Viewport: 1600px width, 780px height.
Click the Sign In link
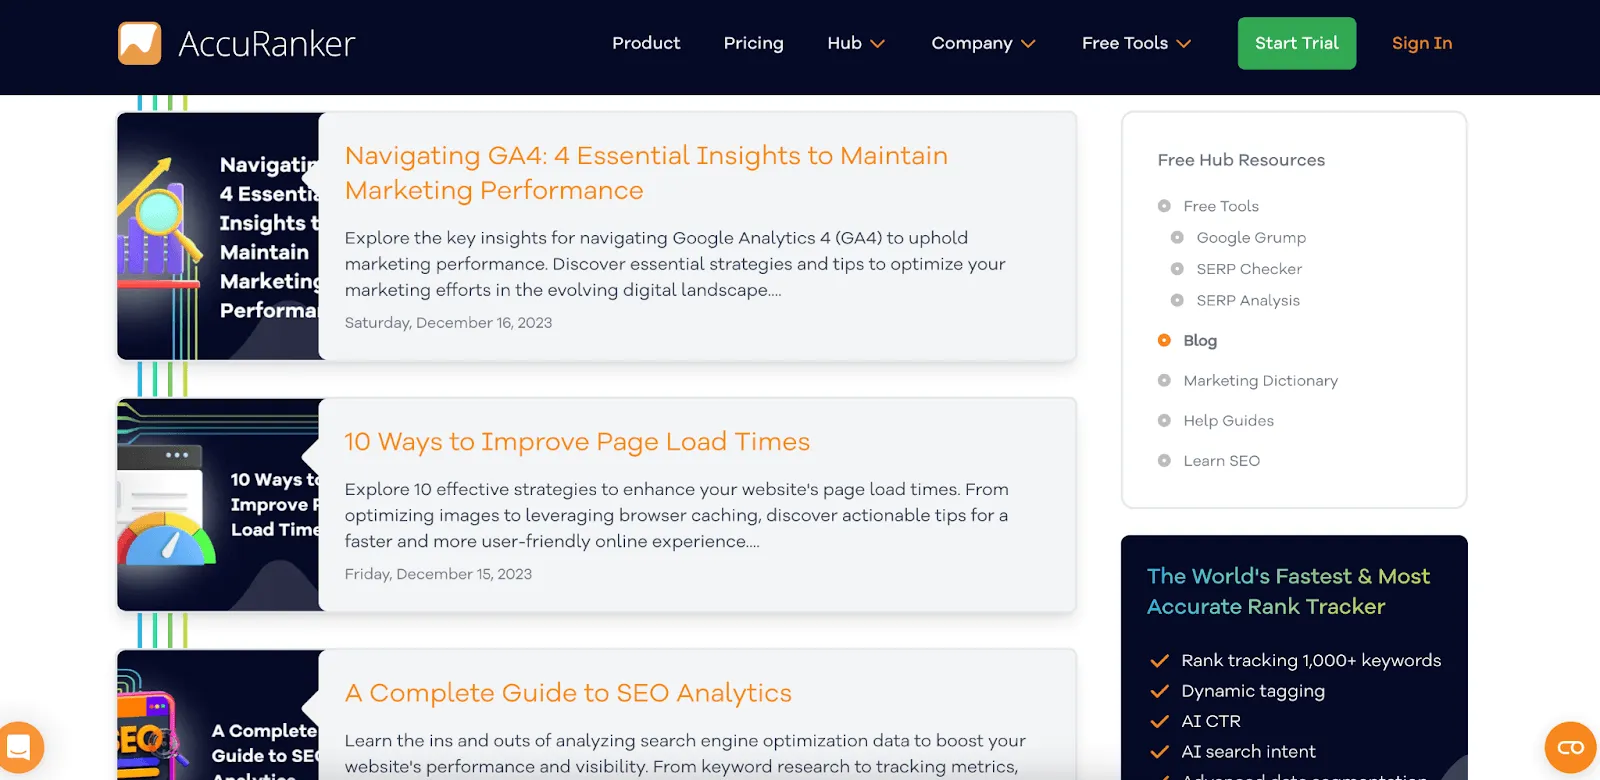(1421, 43)
